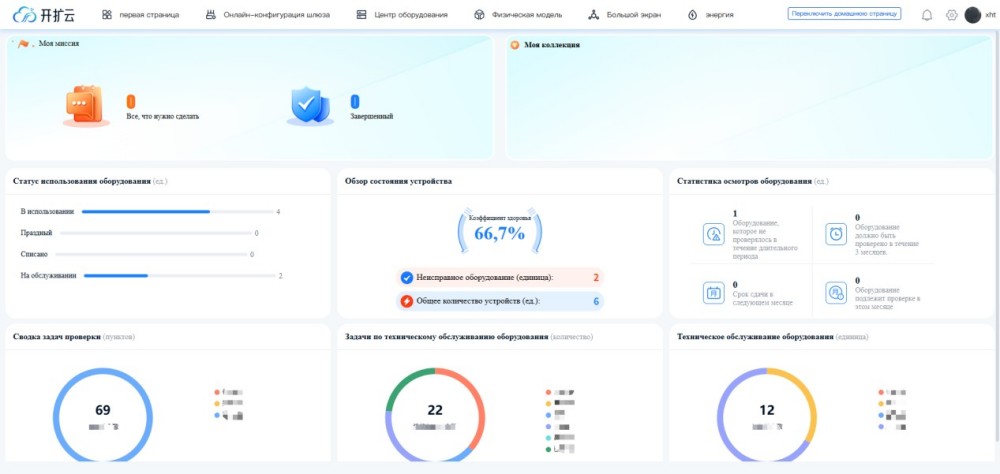Open Онлайн-конфигурация шлюза menu
The width and height of the screenshot is (1000, 474).
266,15
